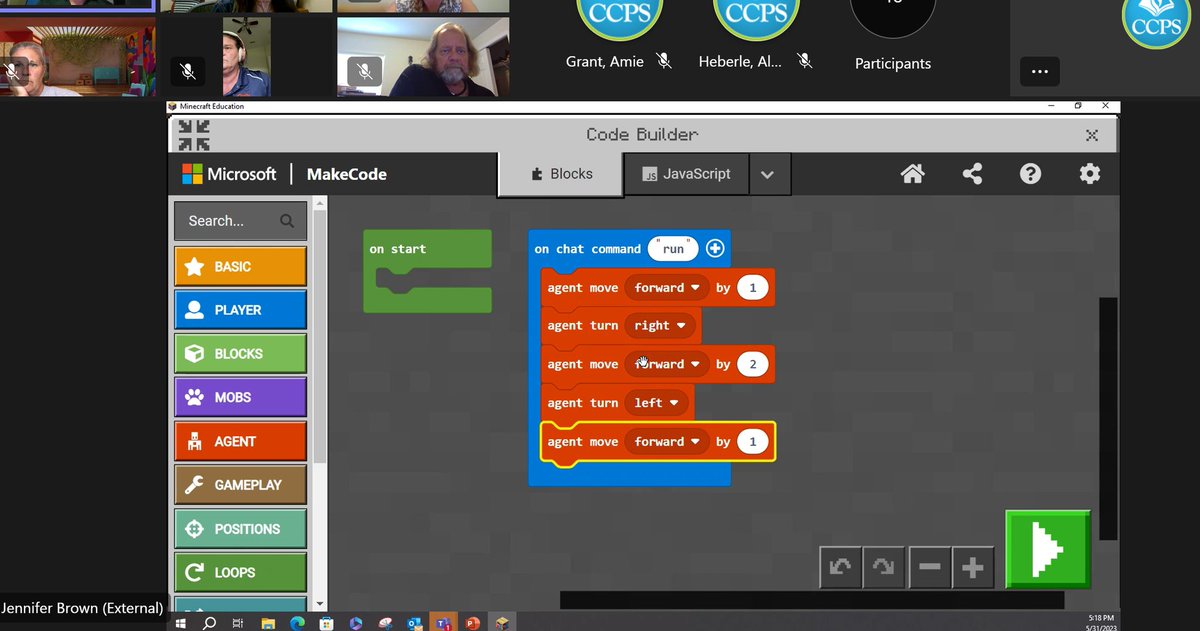1200x631 pixels.
Task: Open more options ellipsis in meeting
Action: (1040, 72)
